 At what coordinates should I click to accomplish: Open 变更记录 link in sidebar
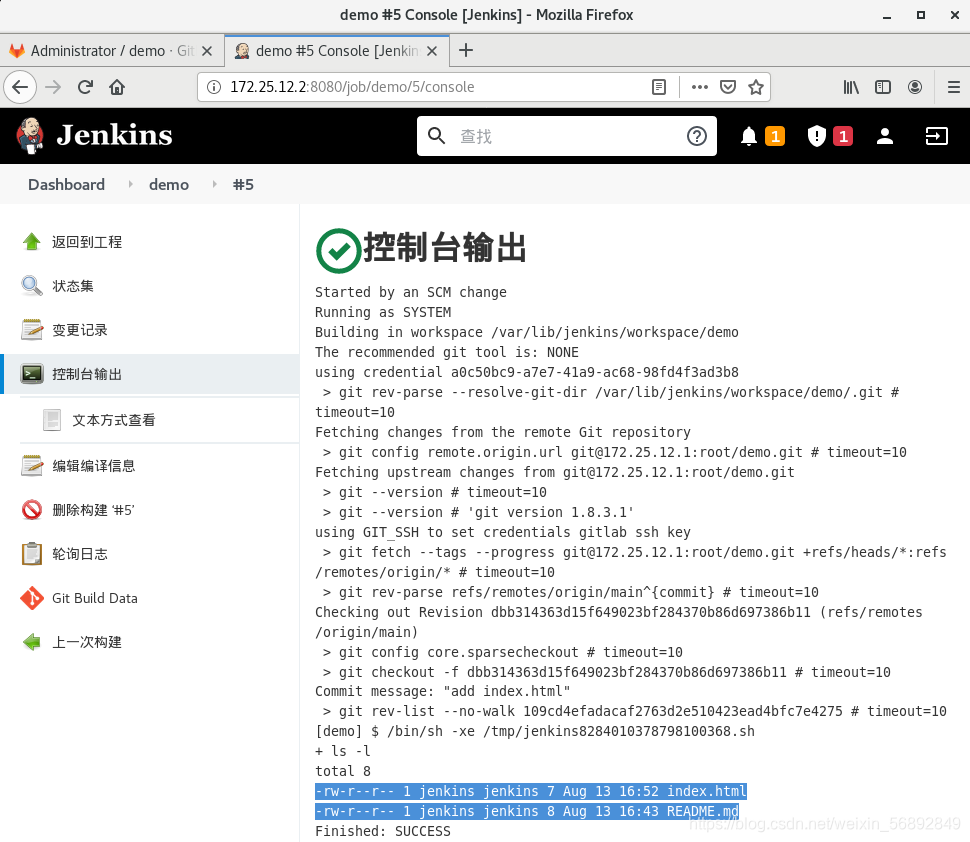click(x=80, y=330)
